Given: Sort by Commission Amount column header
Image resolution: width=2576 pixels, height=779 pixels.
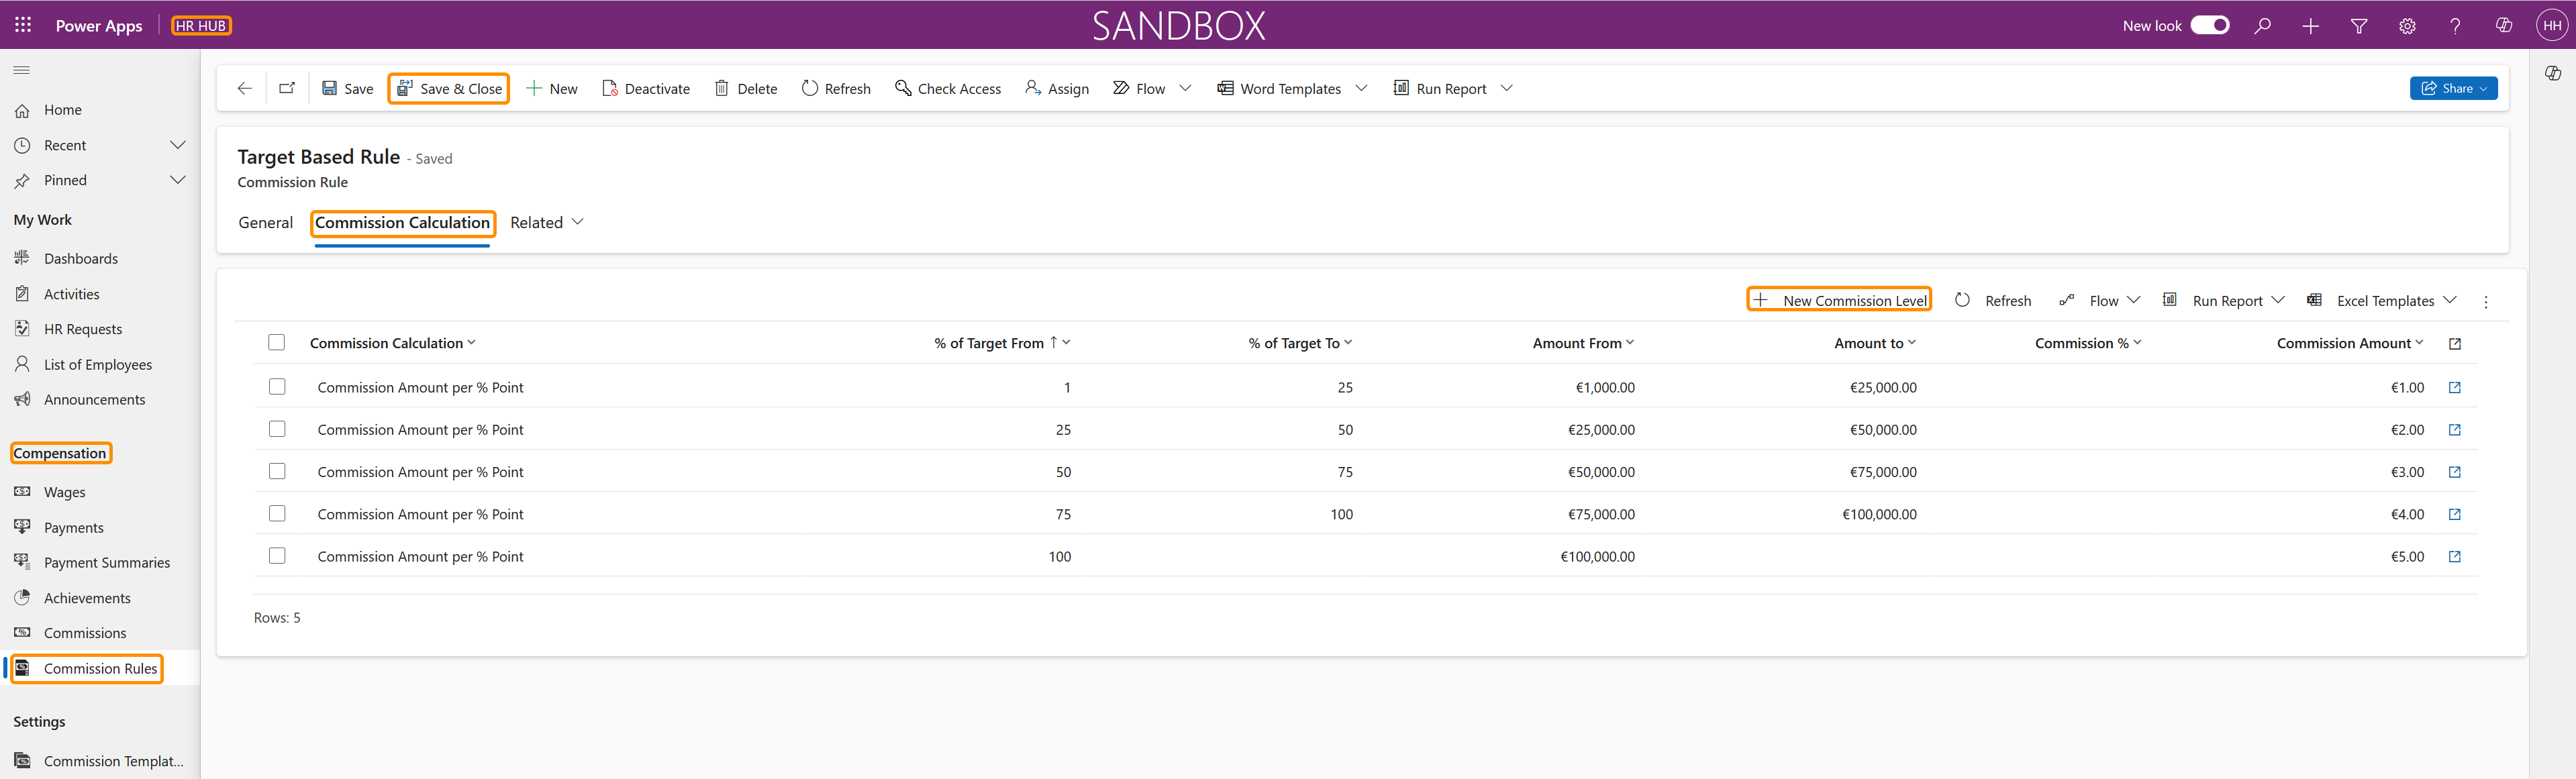Looking at the screenshot, I should tap(2343, 343).
